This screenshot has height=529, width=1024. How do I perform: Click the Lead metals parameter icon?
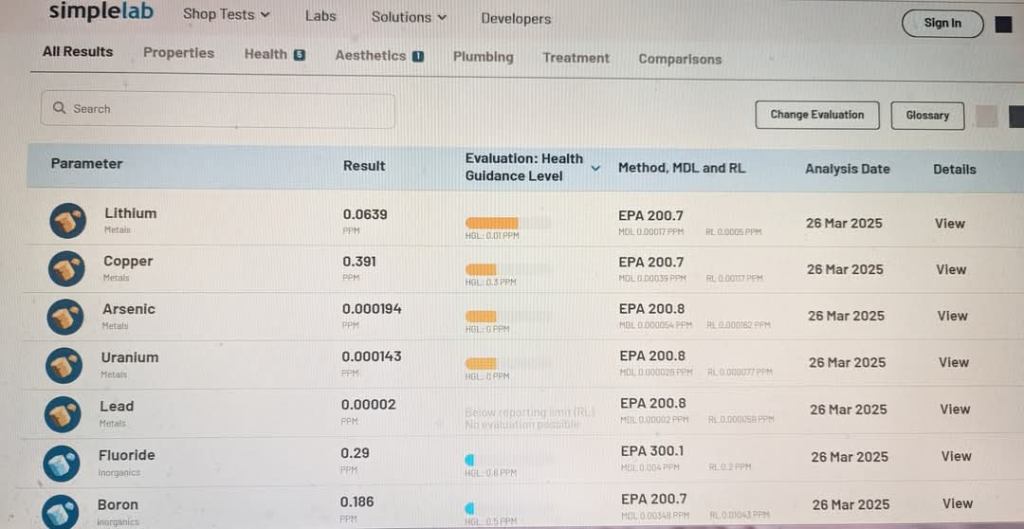click(64, 413)
